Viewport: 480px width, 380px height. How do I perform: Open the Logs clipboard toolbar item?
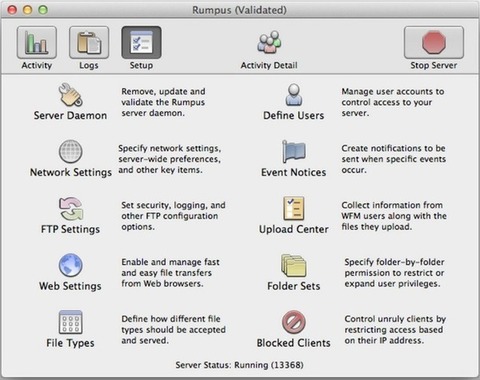pos(89,43)
